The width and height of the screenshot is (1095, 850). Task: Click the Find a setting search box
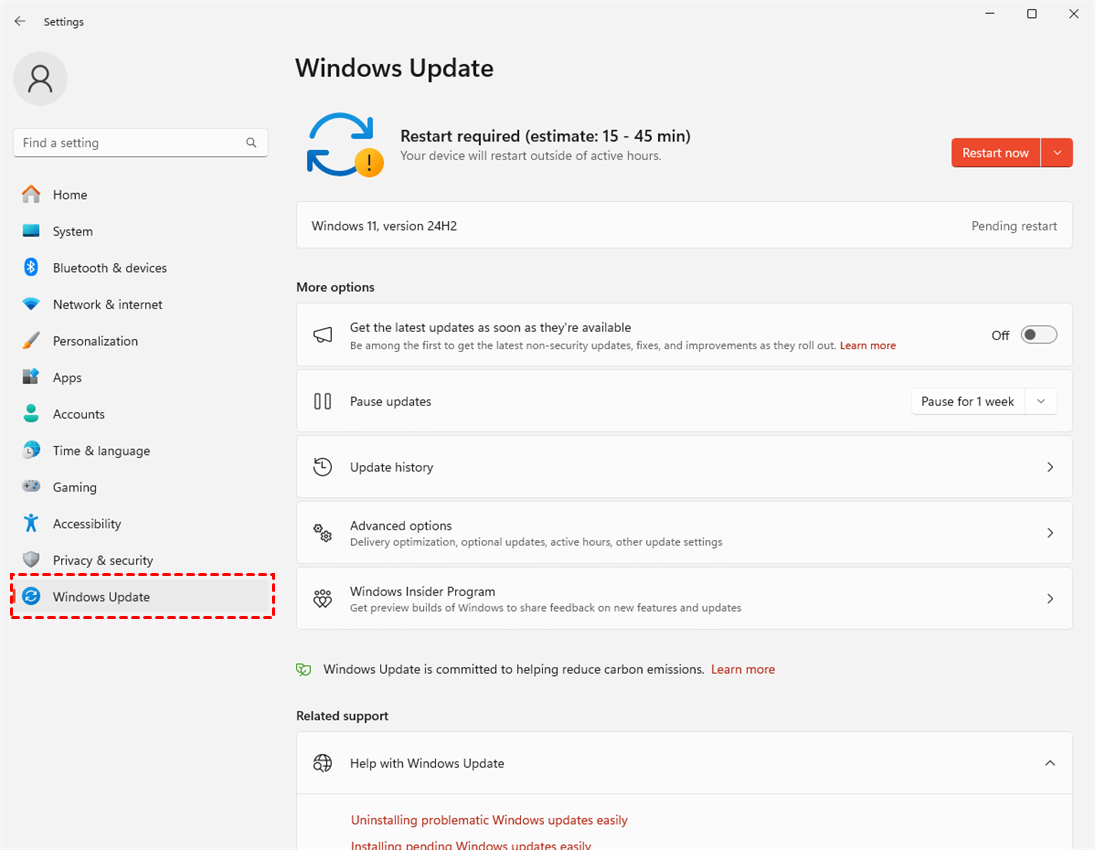click(130, 143)
